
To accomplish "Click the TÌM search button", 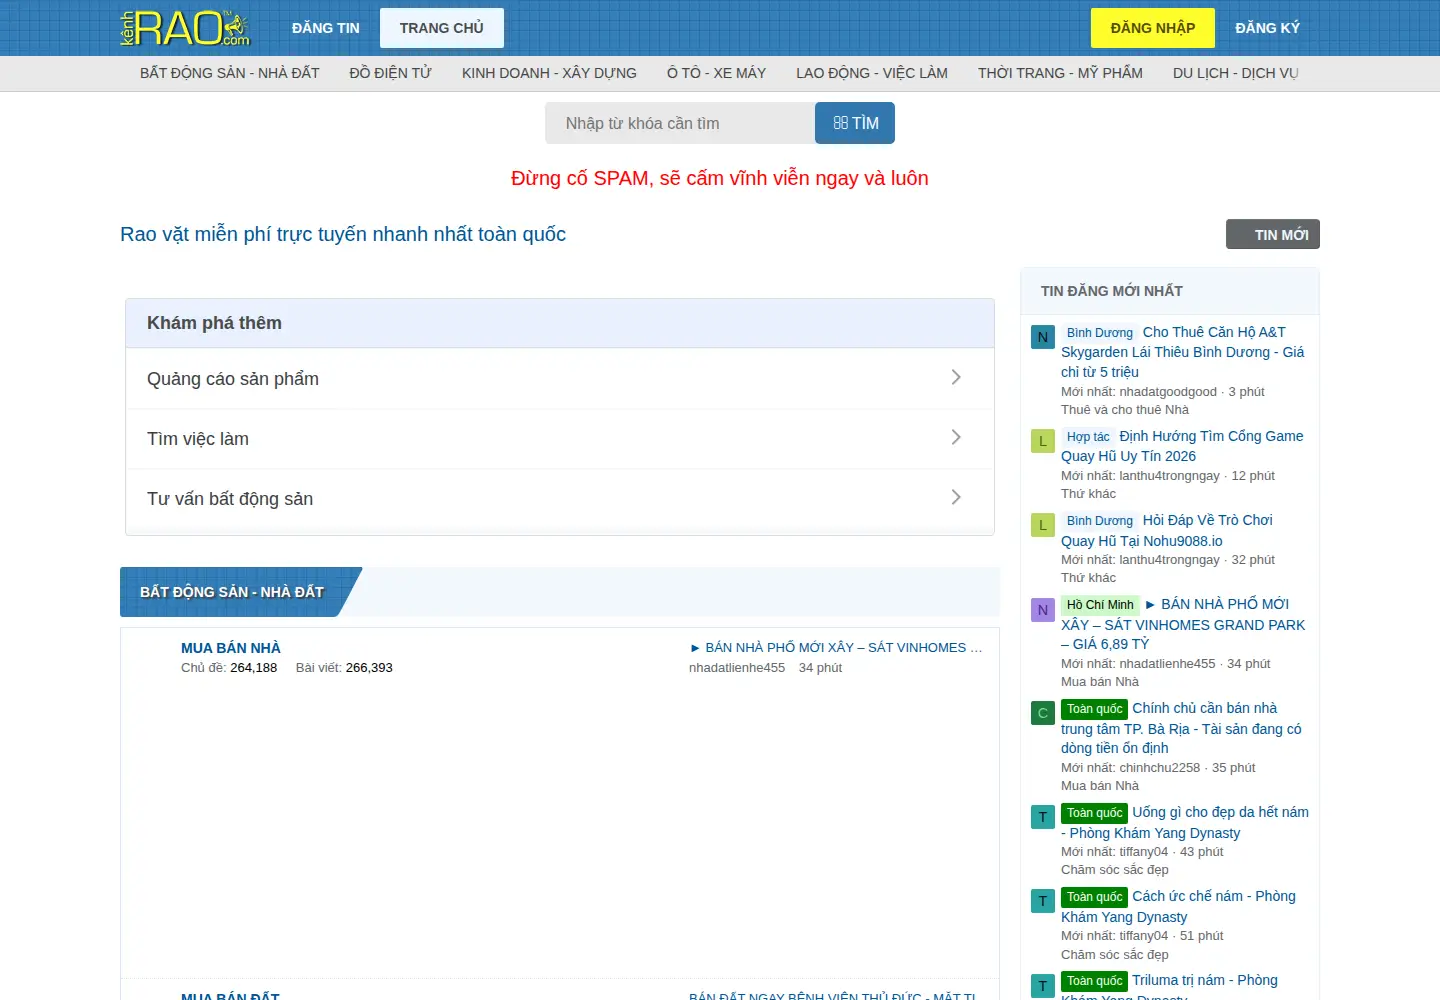I will point(855,123).
